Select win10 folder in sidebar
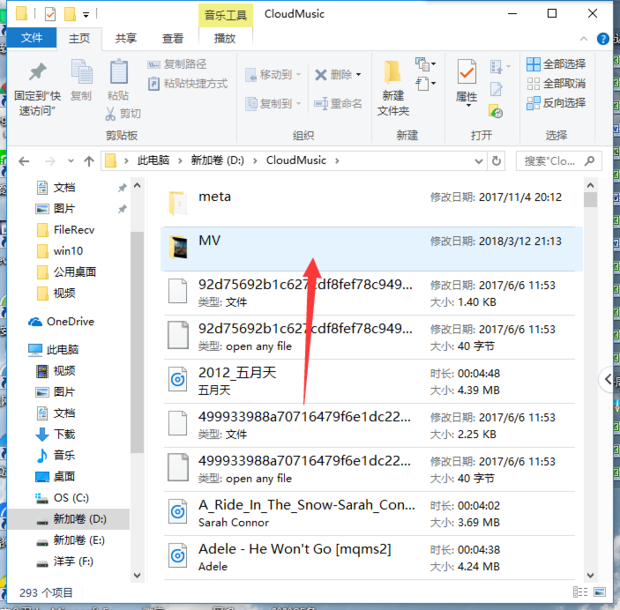620x610 pixels. pos(68,251)
